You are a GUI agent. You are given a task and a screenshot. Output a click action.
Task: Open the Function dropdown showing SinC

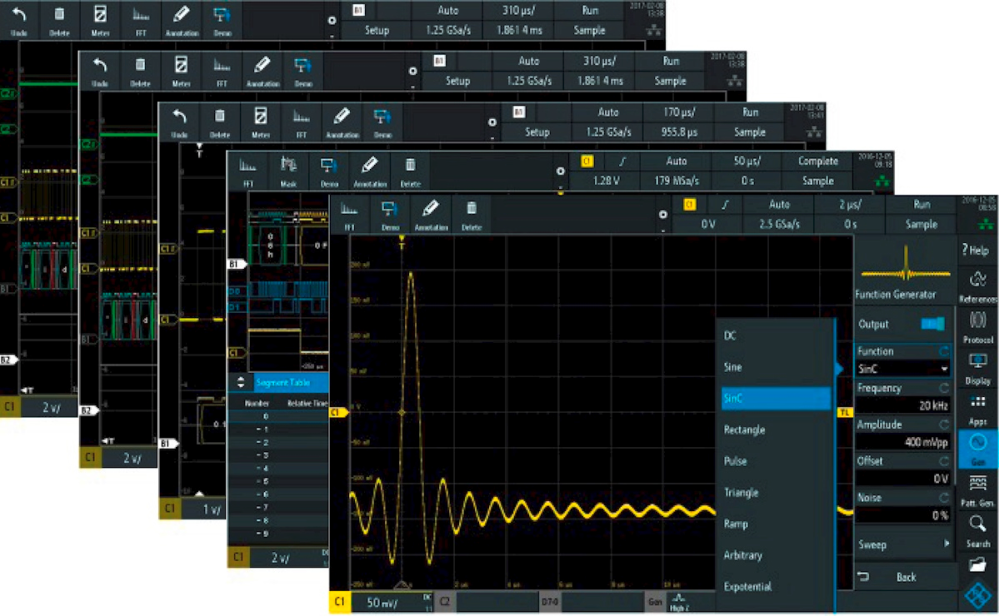coord(903,369)
